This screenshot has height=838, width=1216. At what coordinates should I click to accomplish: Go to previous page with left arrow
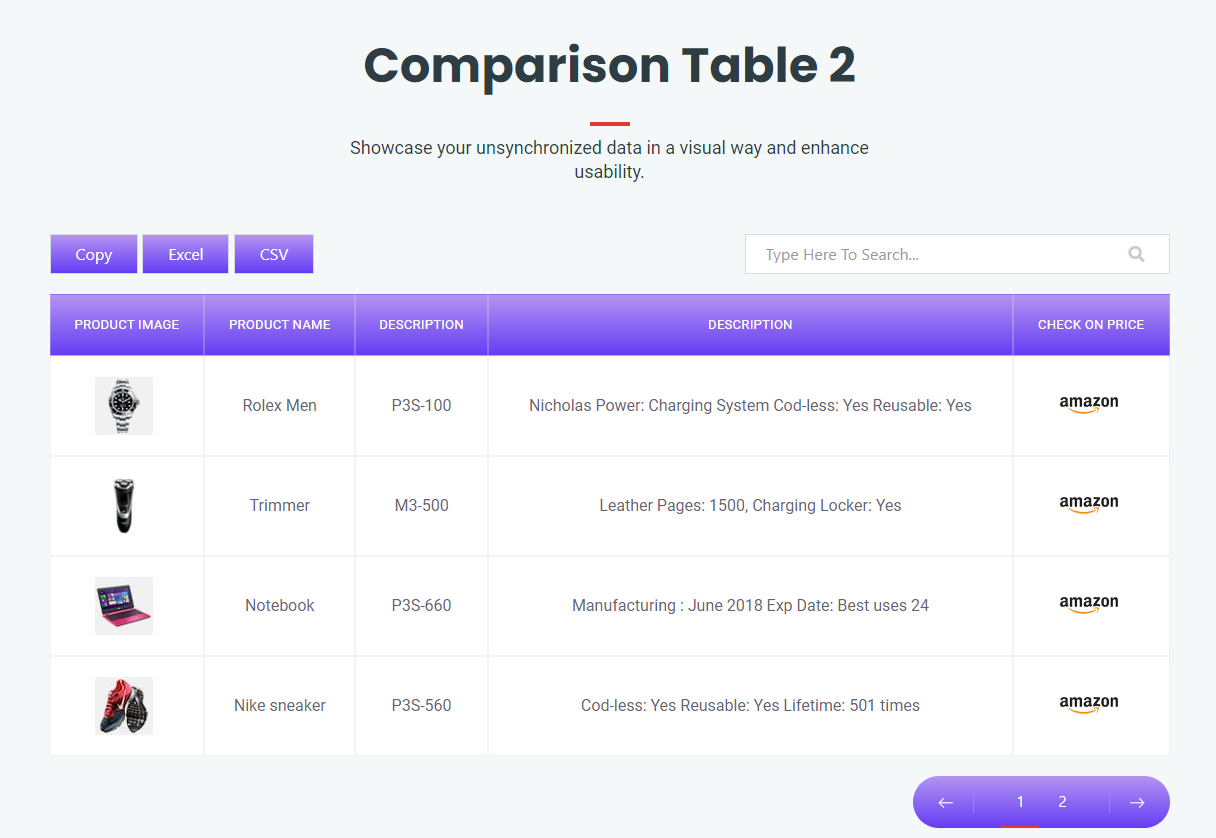pyautogui.click(x=945, y=802)
